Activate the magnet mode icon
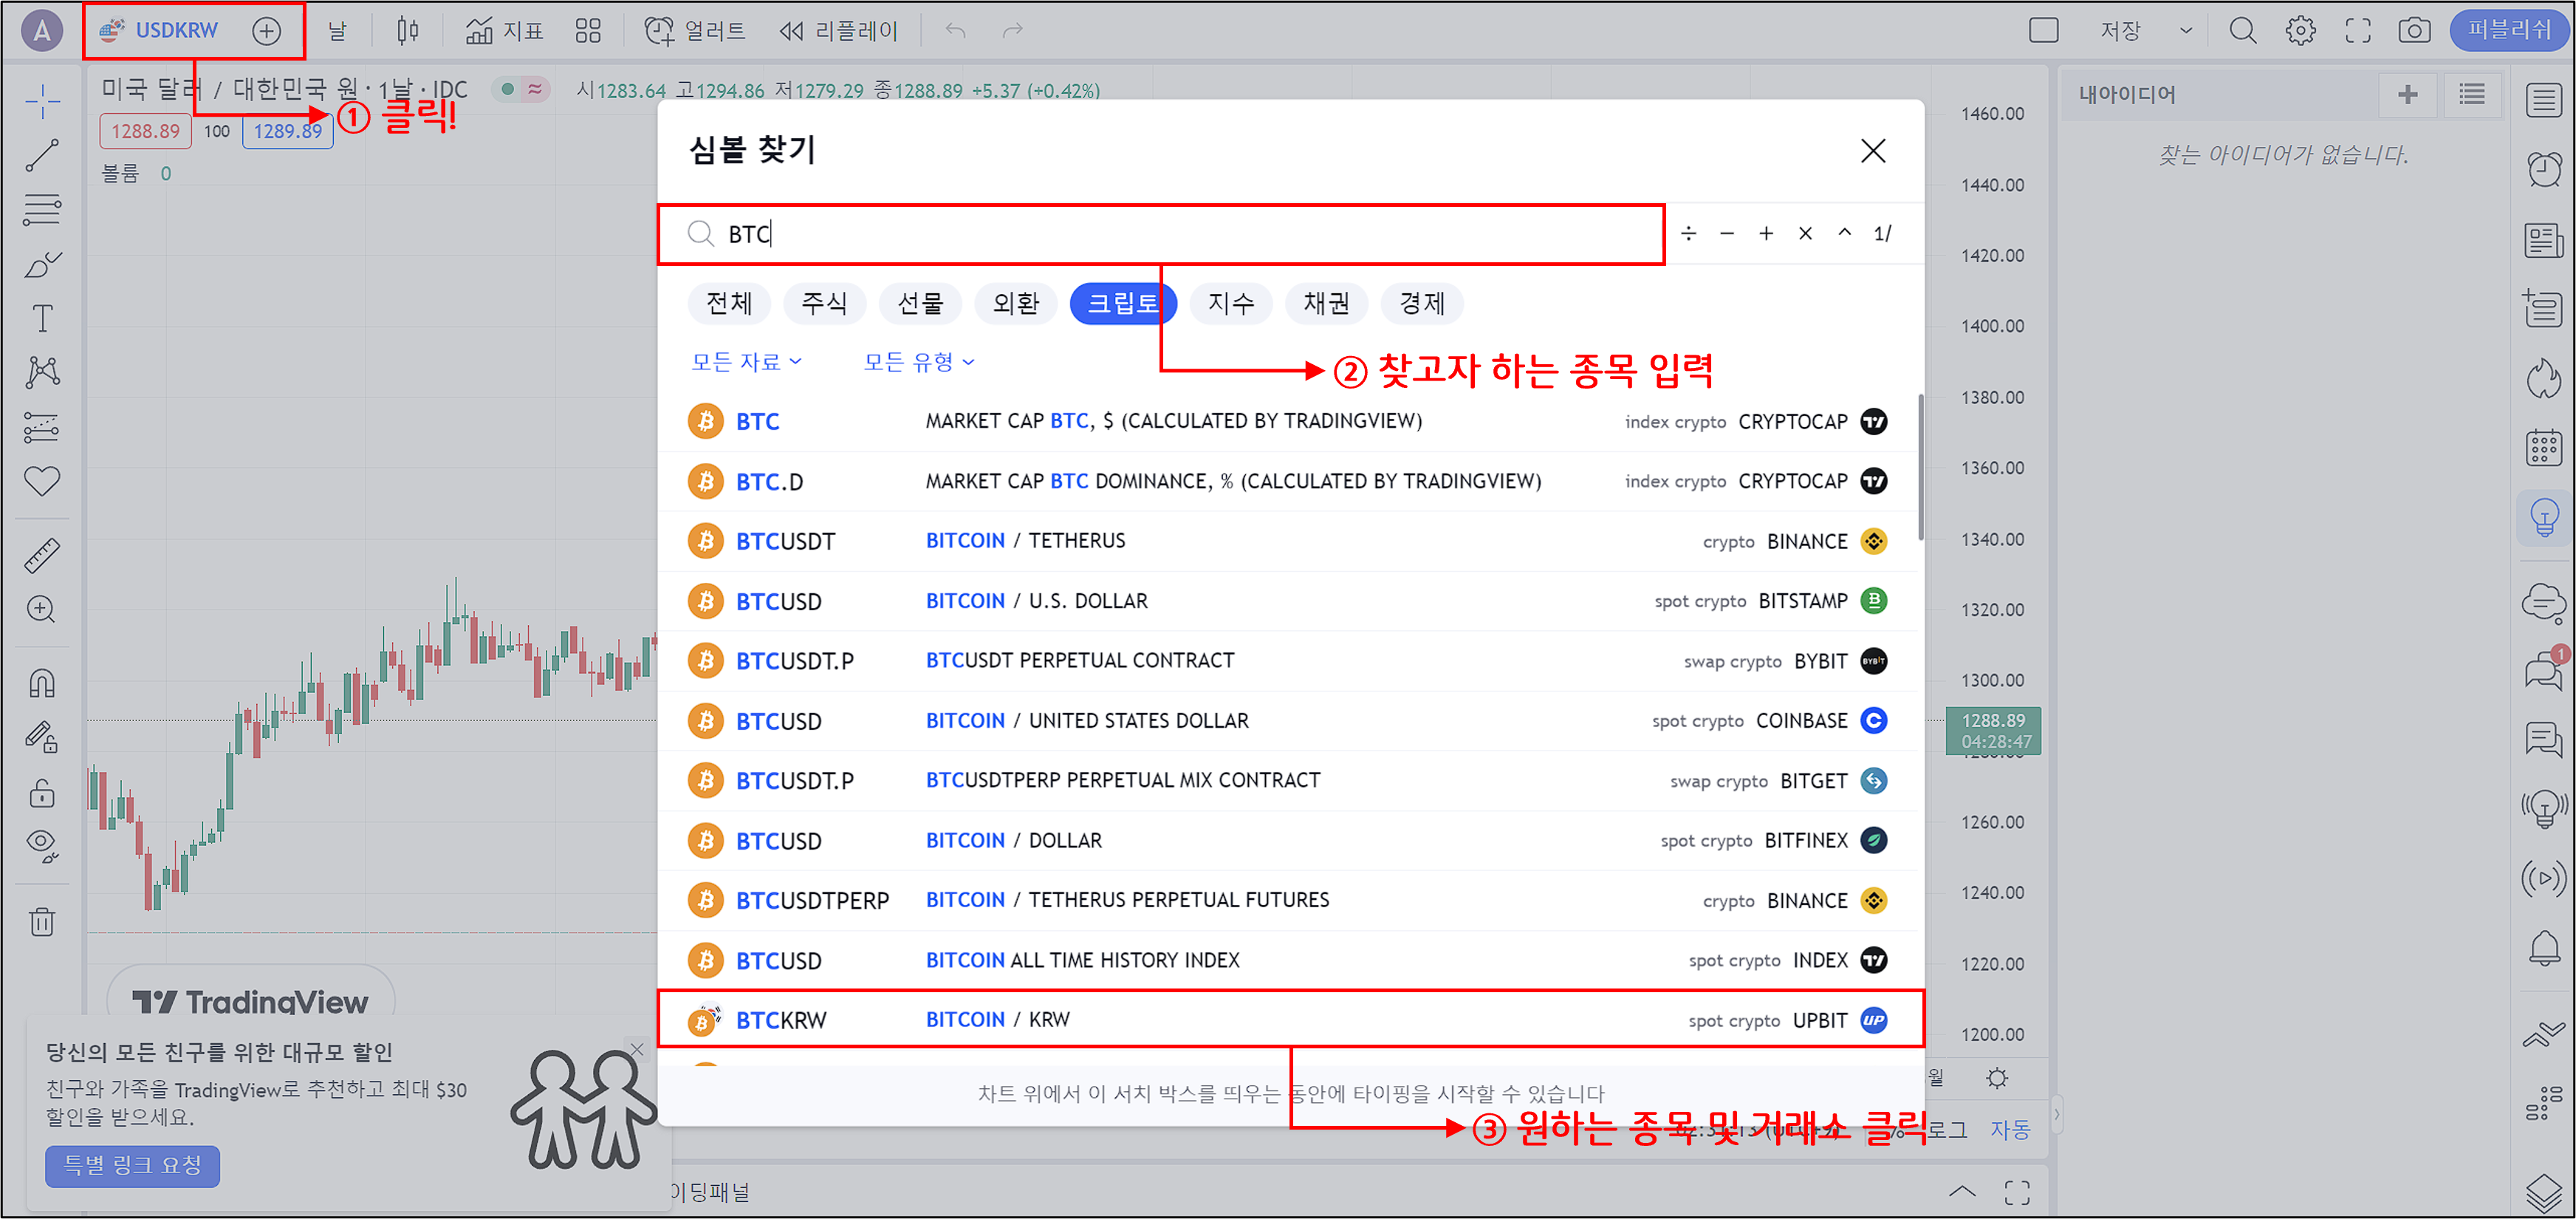2576x1219 pixels. pos(42,683)
